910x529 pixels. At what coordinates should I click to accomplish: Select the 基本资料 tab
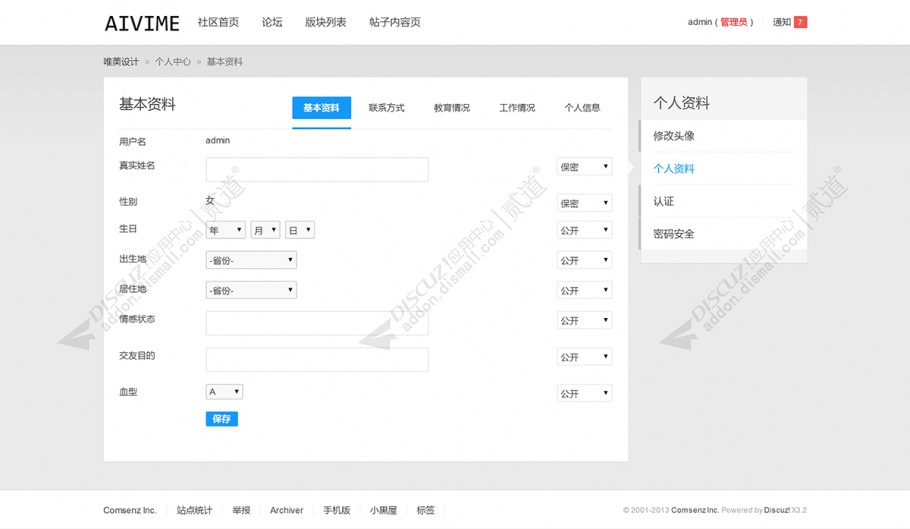[x=322, y=108]
